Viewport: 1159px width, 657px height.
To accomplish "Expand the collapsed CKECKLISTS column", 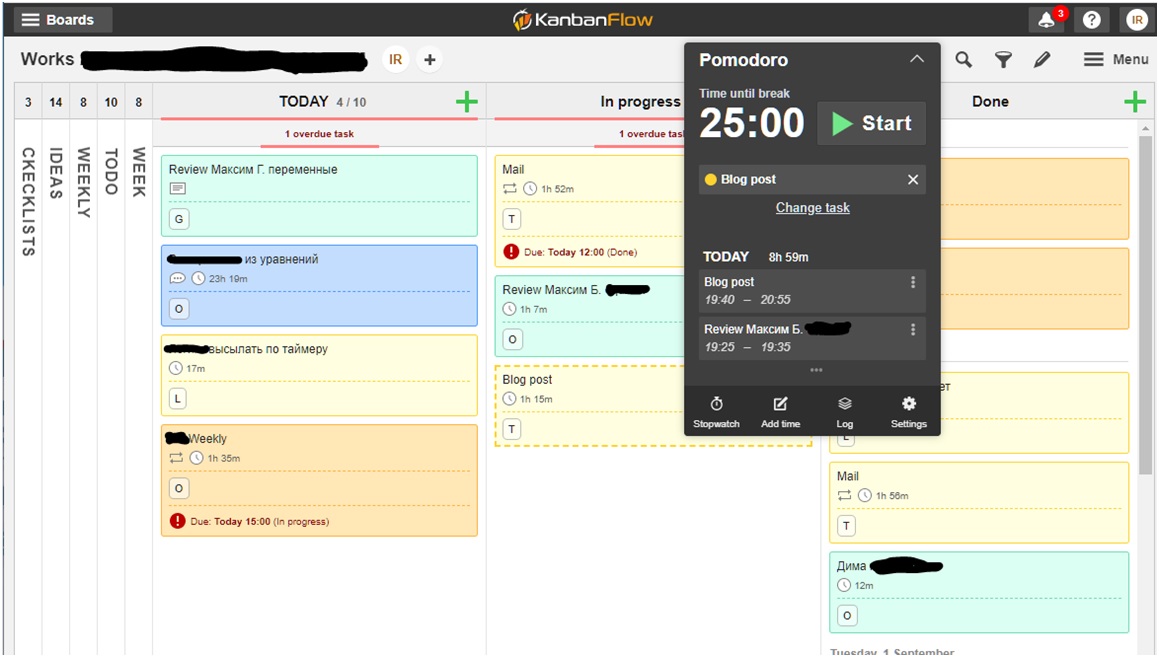I will point(28,201).
